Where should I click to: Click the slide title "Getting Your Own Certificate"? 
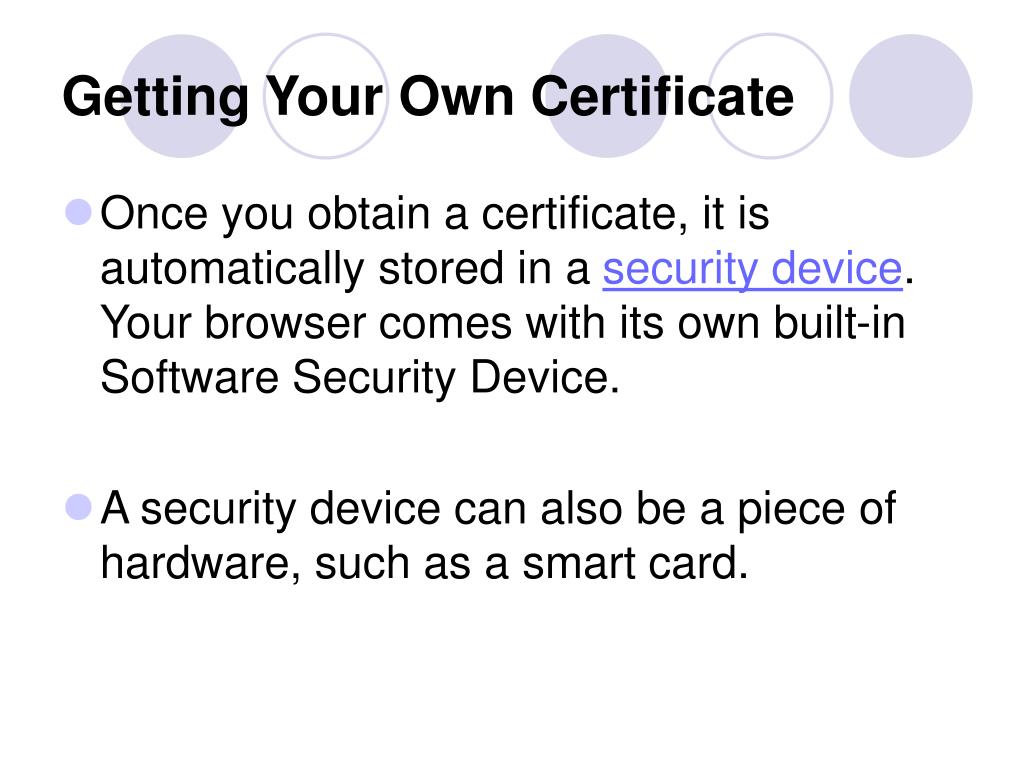pos(428,98)
